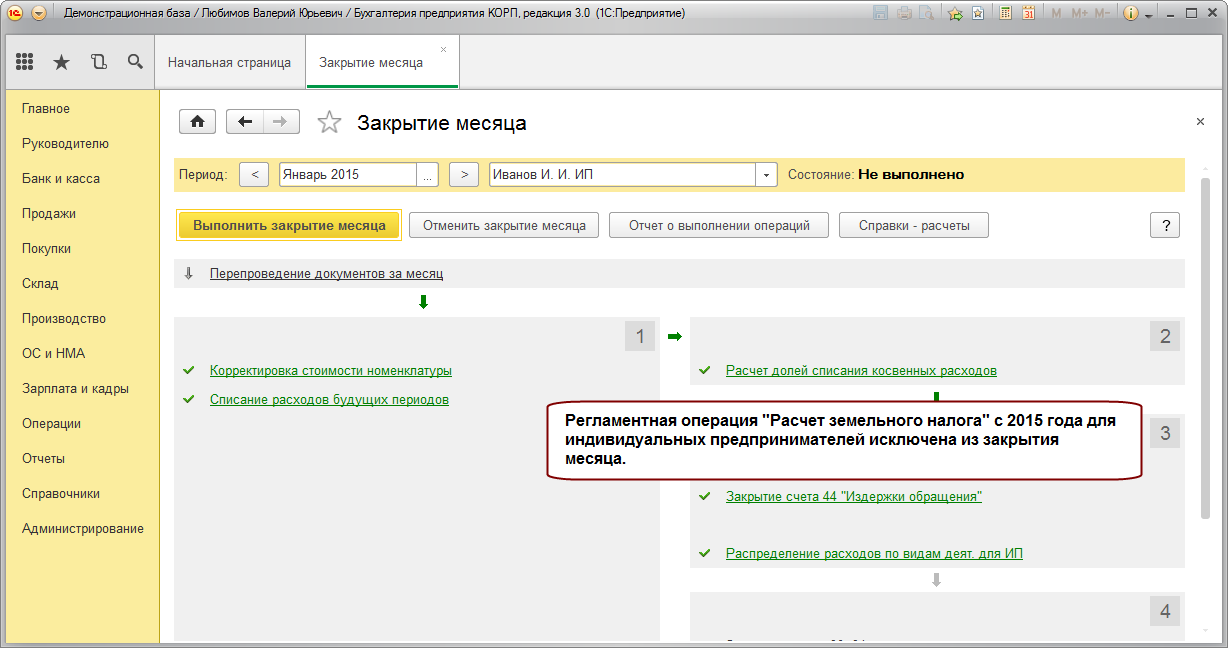Open the Банк и касса section
Screen dimensions: 1228x648
click(x=61, y=178)
